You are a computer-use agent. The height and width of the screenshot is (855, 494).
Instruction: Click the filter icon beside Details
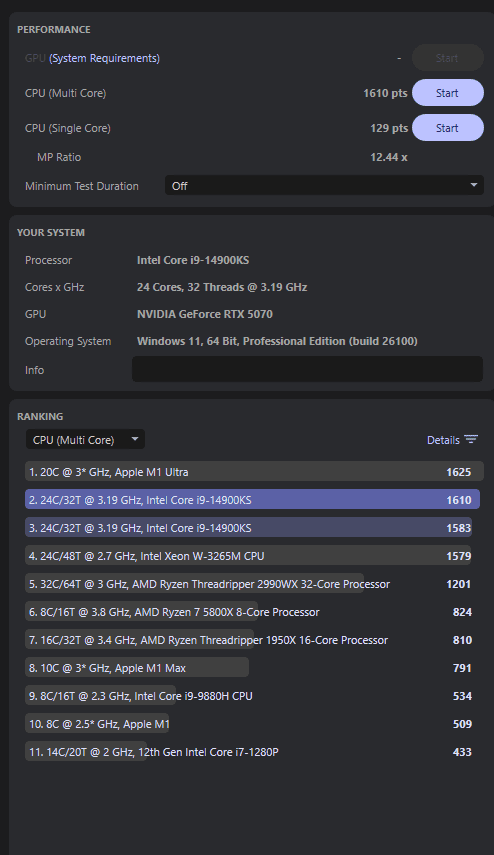pos(471,439)
